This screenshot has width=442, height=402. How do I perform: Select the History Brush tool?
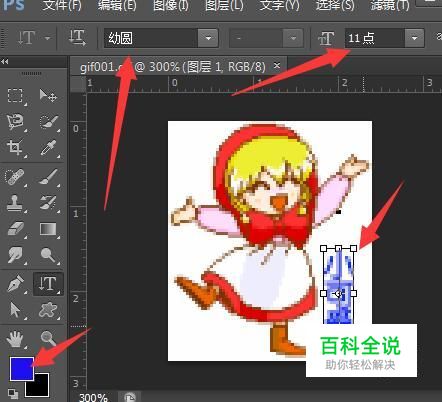point(49,203)
